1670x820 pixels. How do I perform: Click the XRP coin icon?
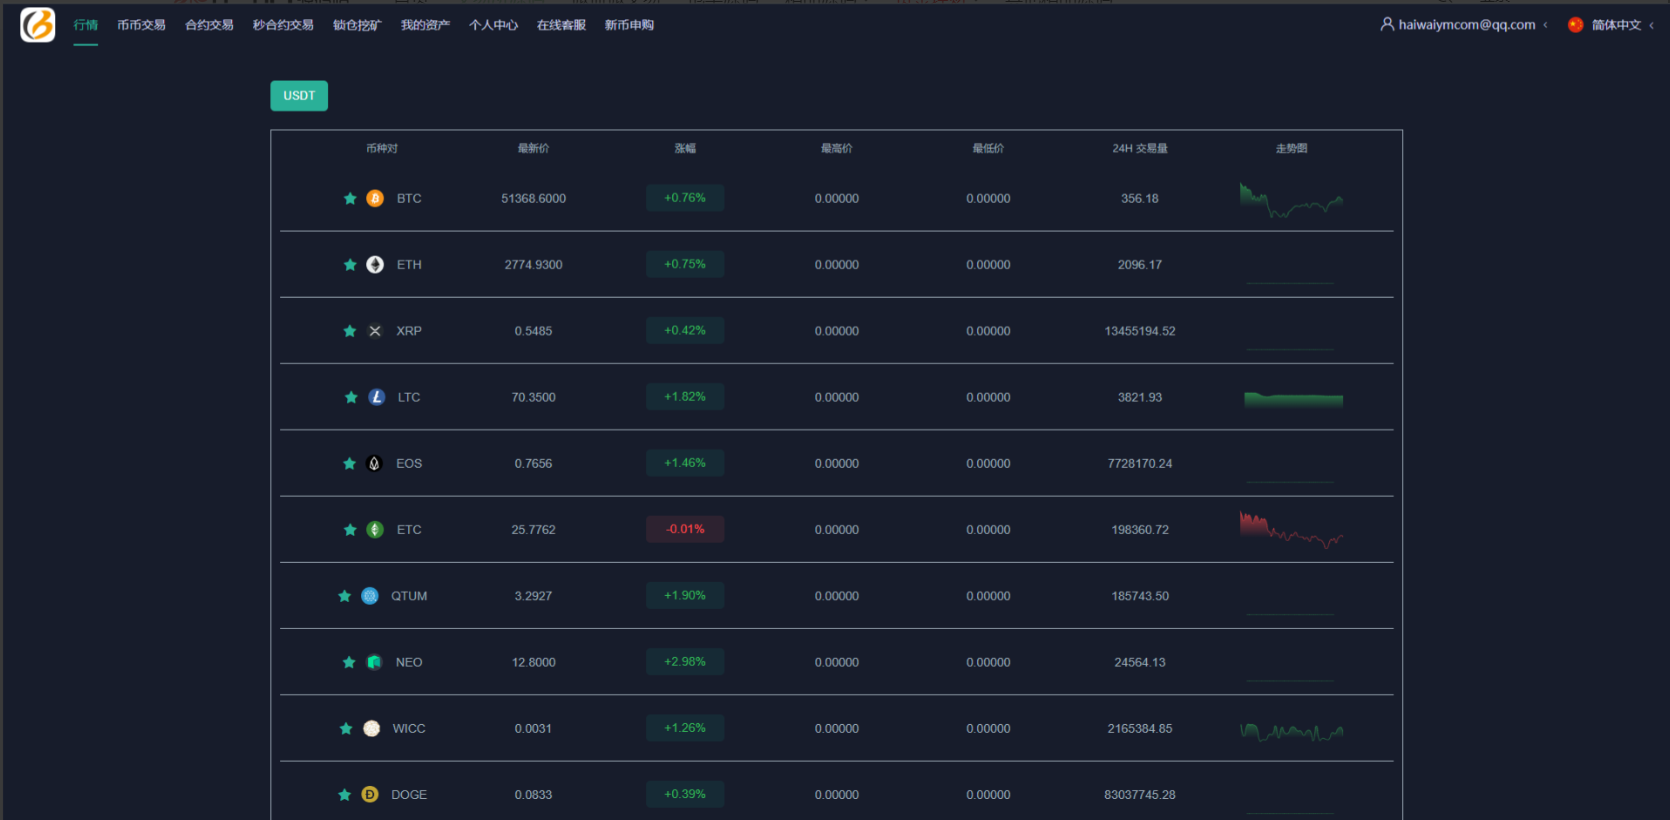(x=375, y=331)
